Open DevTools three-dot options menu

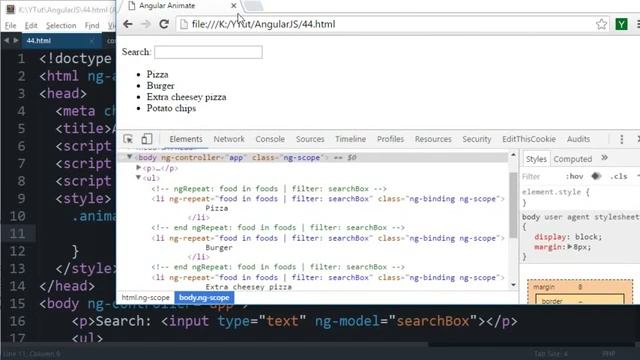pos(621,139)
